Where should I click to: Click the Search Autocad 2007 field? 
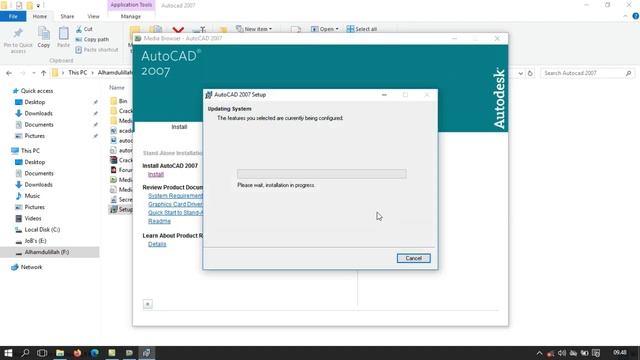point(587,73)
